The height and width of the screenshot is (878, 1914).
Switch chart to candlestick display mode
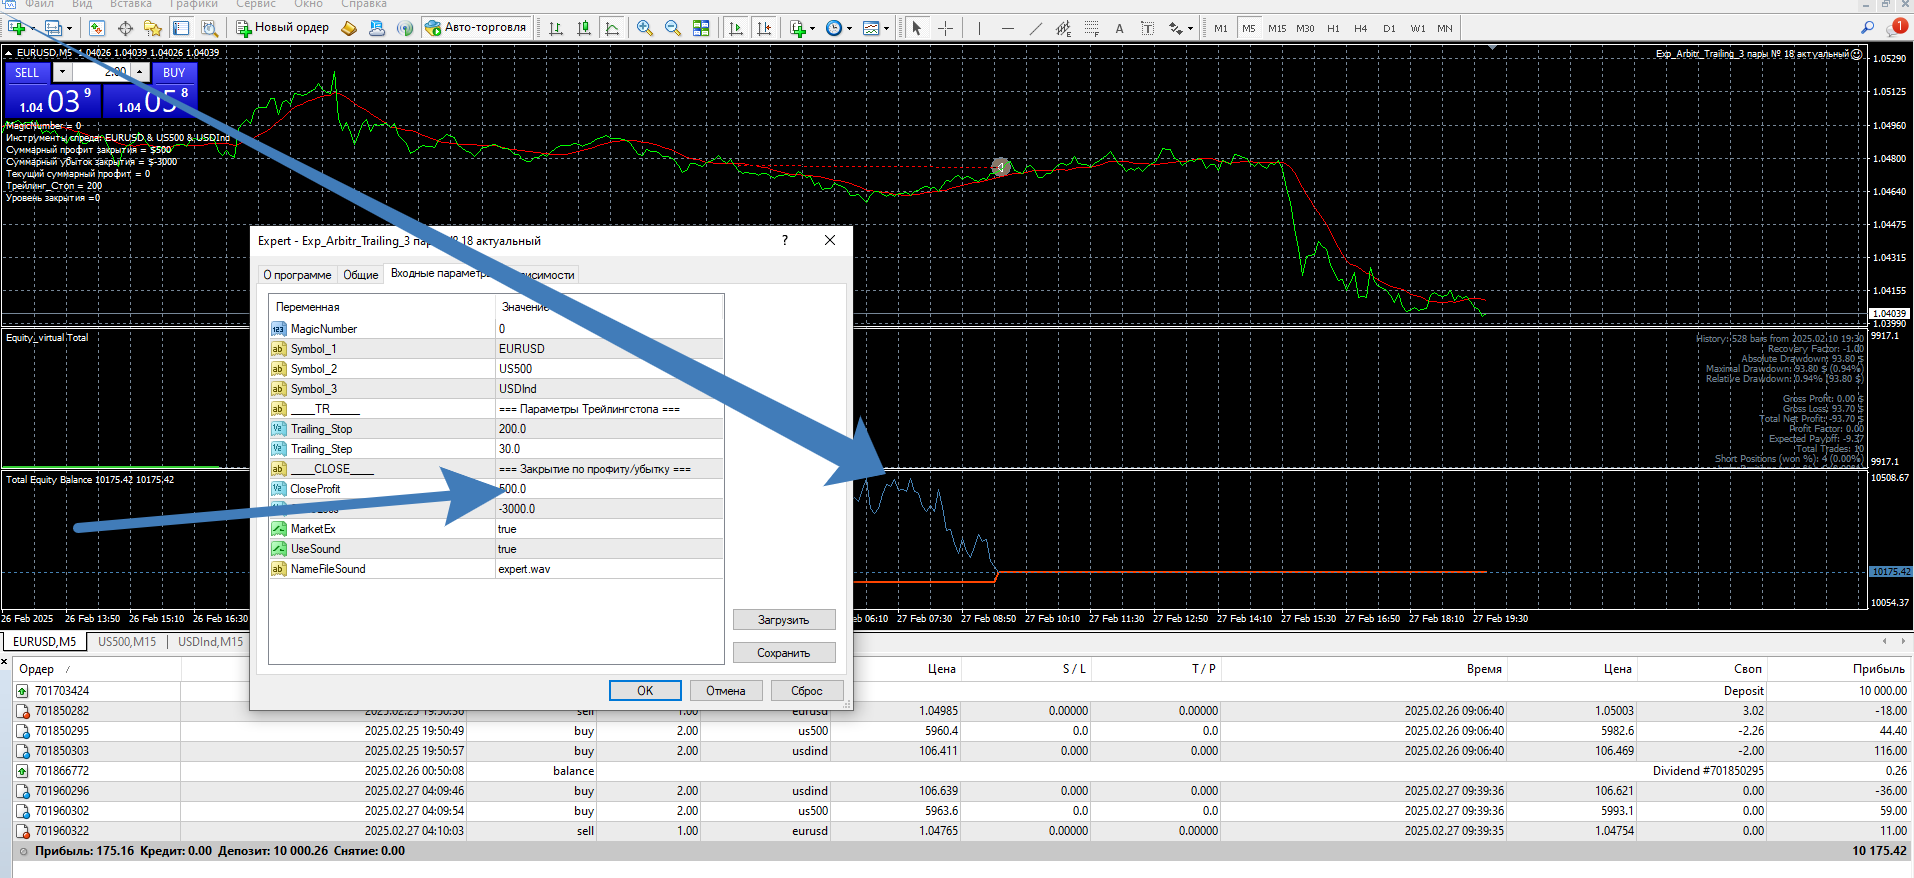584,28
